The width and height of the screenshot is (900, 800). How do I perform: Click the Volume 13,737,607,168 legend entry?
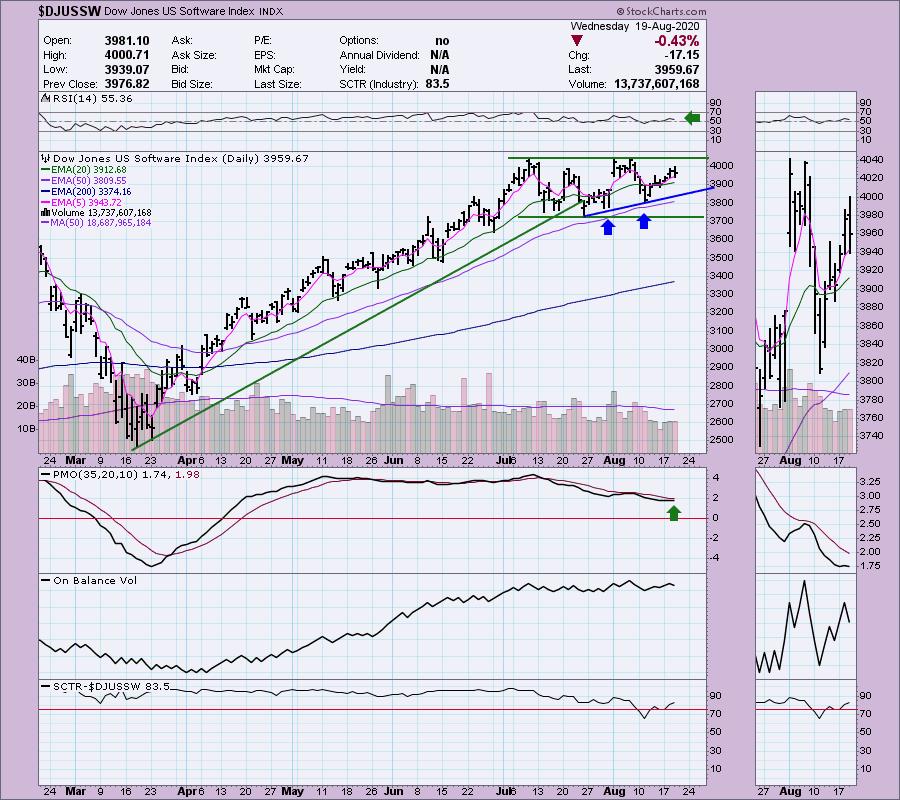click(x=96, y=212)
